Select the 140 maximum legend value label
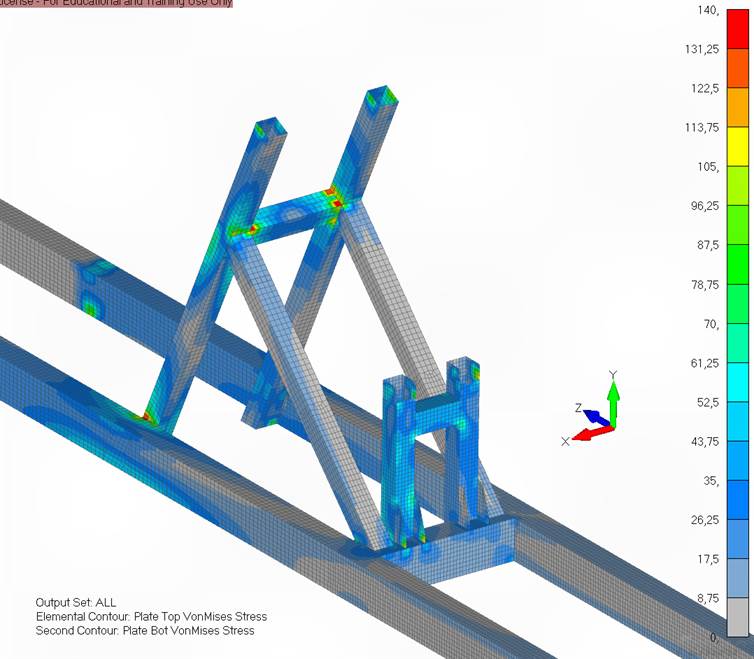Image resolution: width=754 pixels, height=659 pixels. (x=709, y=10)
